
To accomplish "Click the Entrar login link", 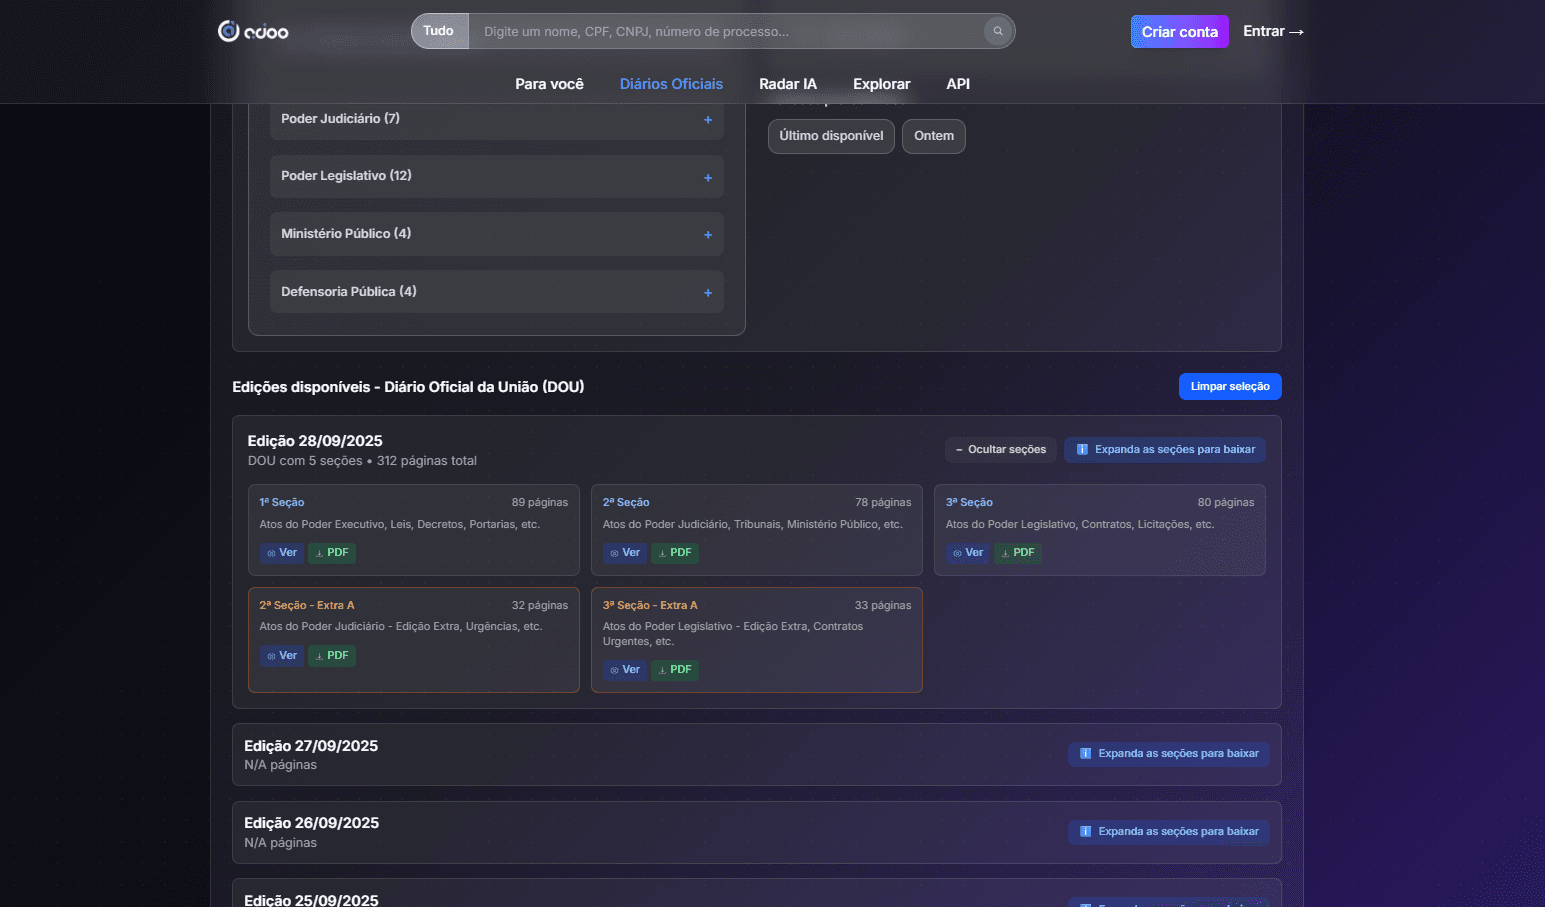I will pyautogui.click(x=1273, y=31).
